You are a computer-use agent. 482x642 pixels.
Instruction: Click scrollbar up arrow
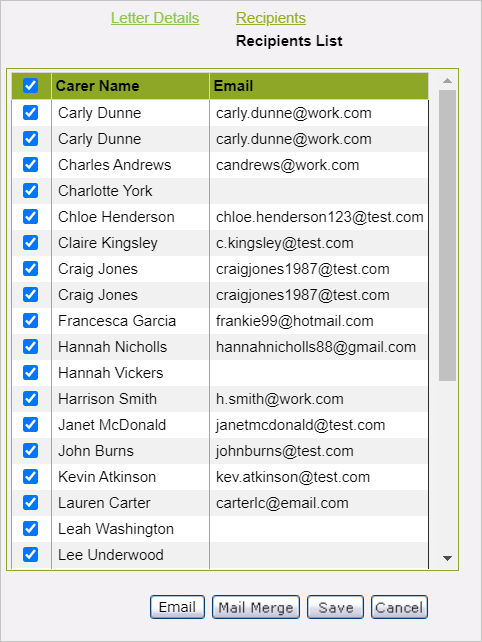tap(447, 81)
